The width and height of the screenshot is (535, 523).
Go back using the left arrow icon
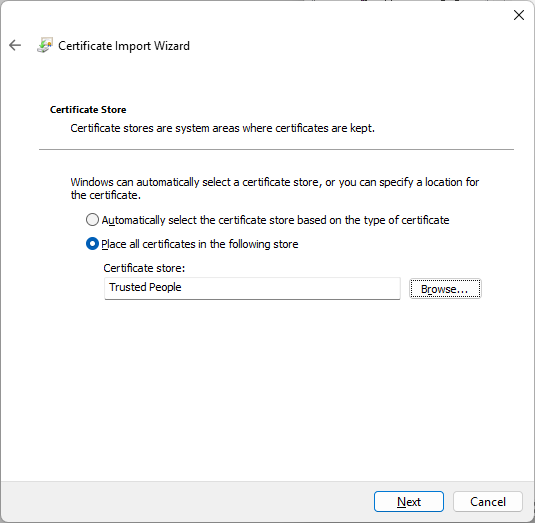[15, 45]
